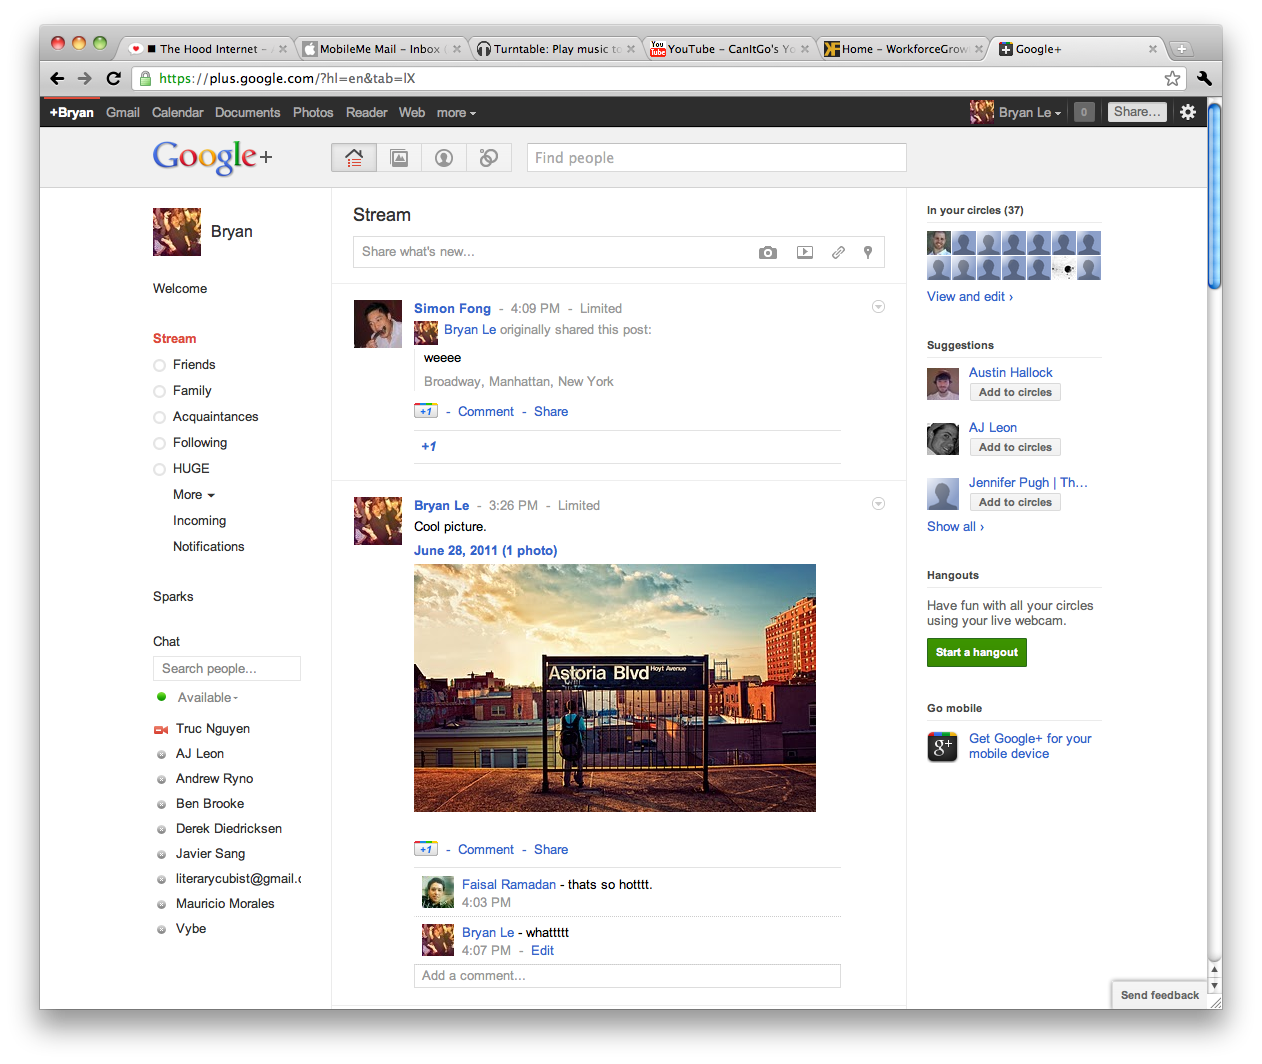Screen dimensions: 1262x1064
Task: Click the Find people search field
Action: click(x=716, y=158)
